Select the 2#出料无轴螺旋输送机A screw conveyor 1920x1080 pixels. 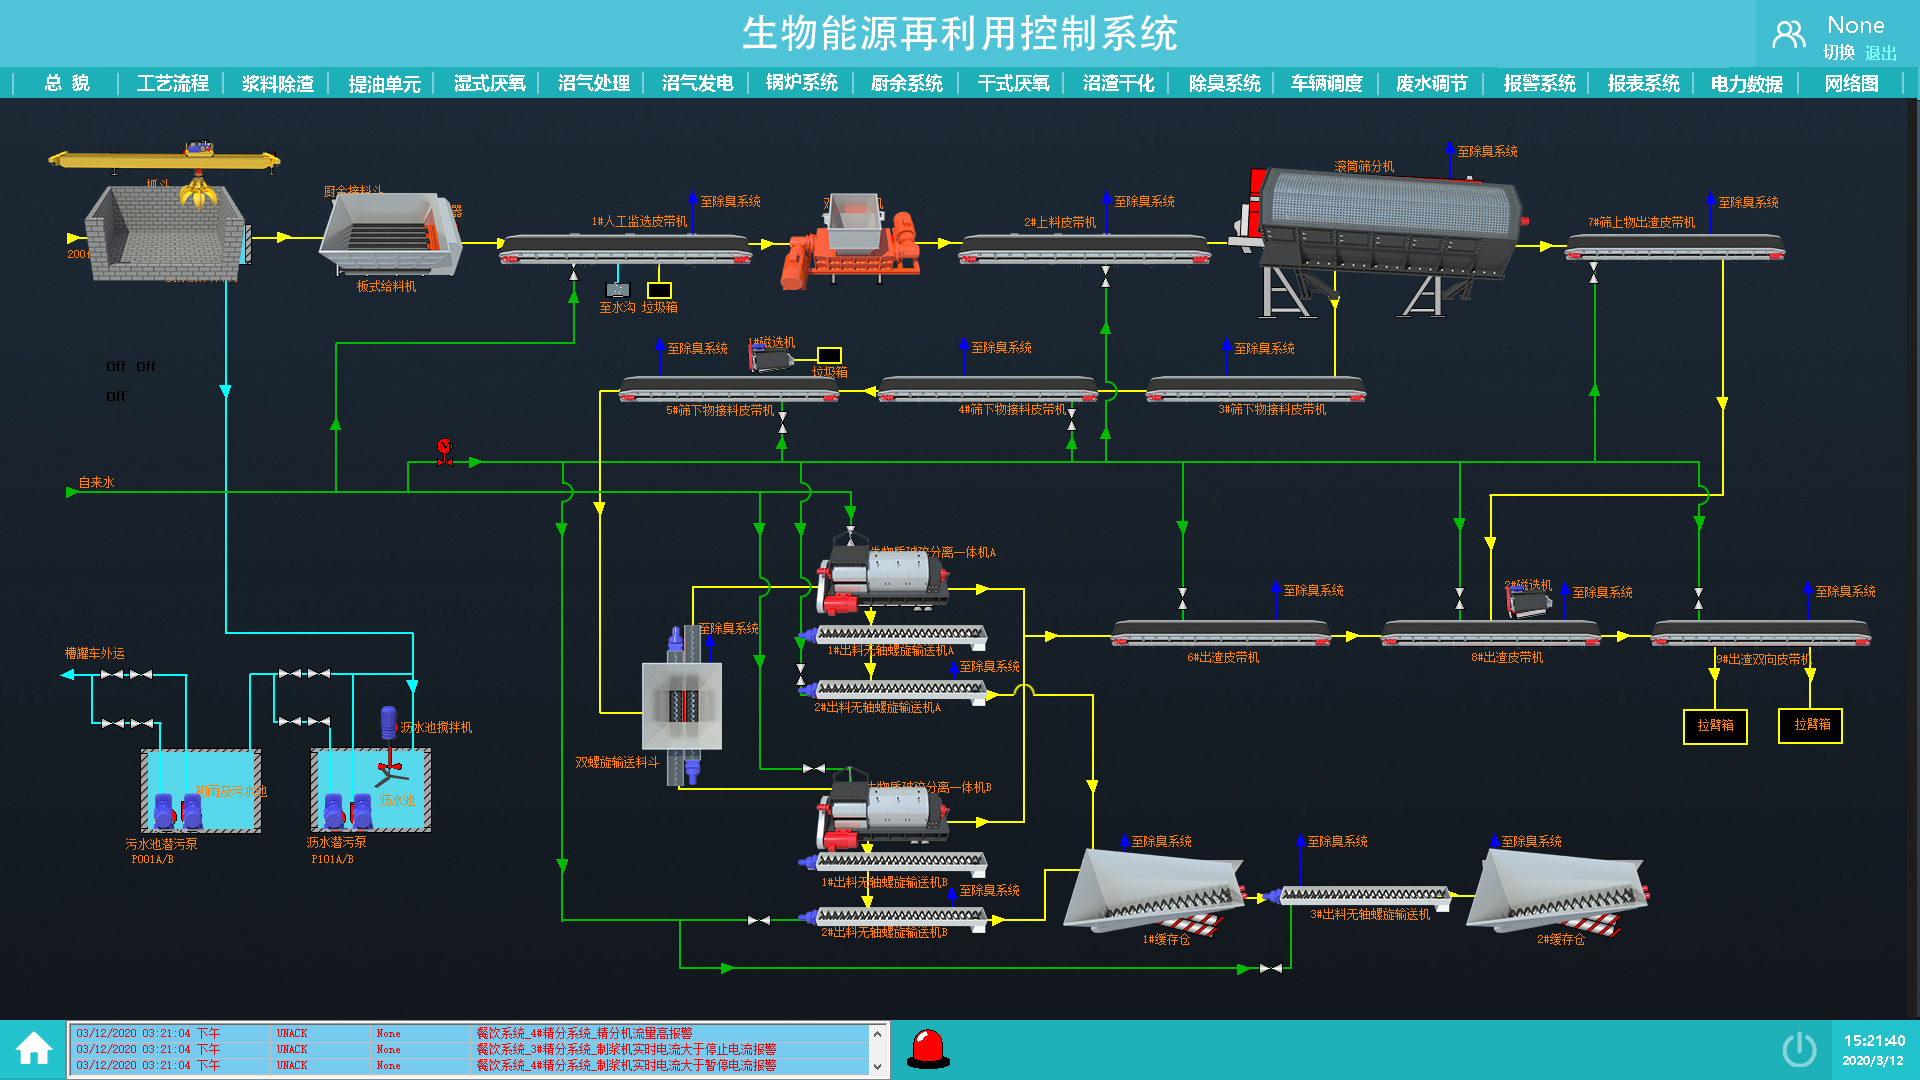[x=893, y=690]
